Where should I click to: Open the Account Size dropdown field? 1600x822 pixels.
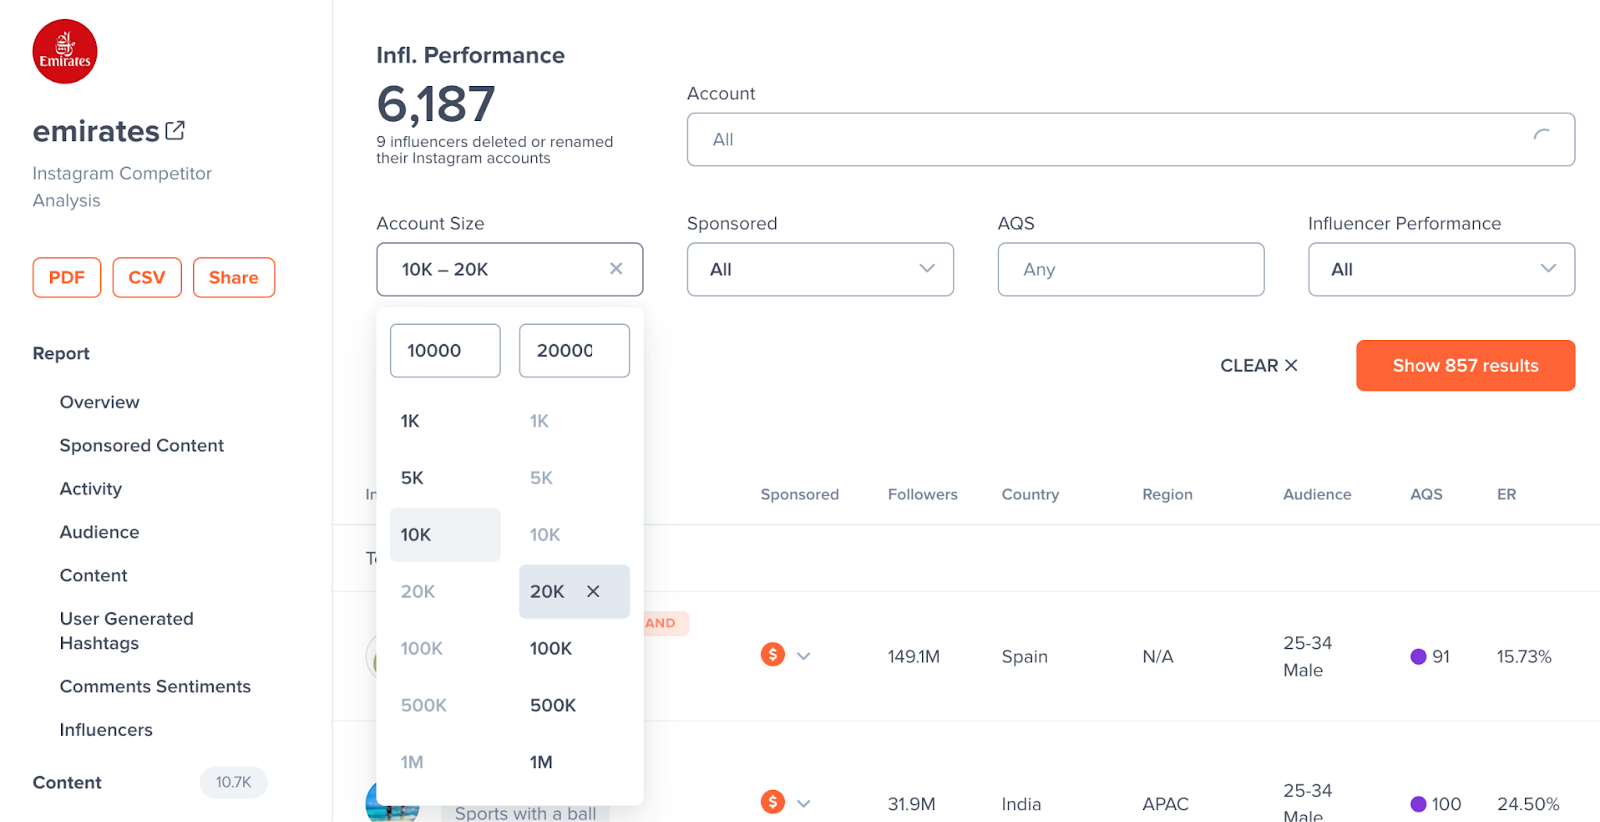[509, 269]
